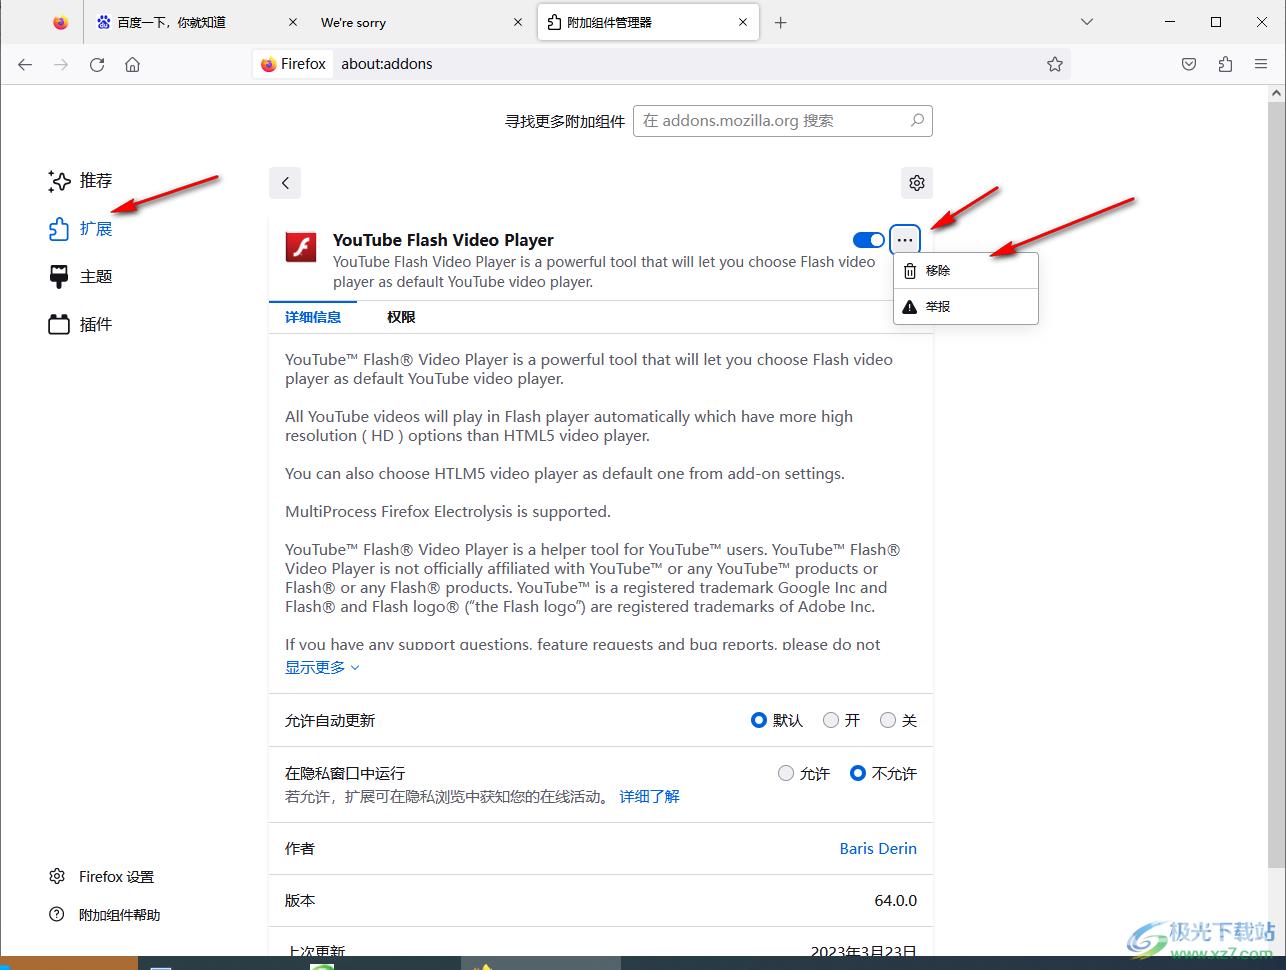Go back to the extensions list arrow
The width and height of the screenshot is (1286, 970).
(285, 183)
